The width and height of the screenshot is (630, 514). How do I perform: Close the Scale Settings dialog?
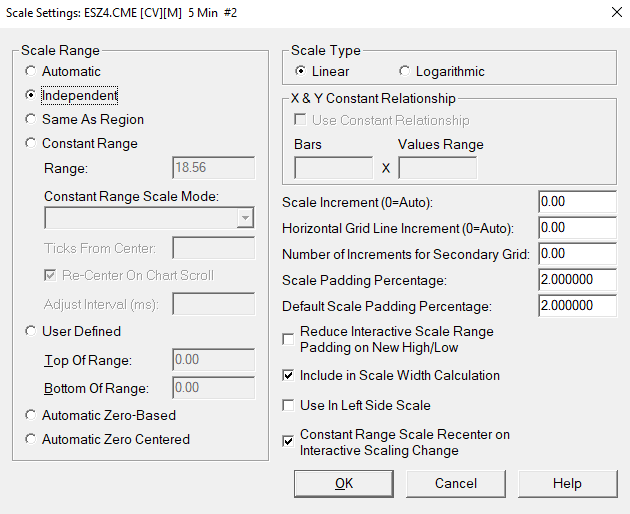pyautogui.click(x=612, y=13)
